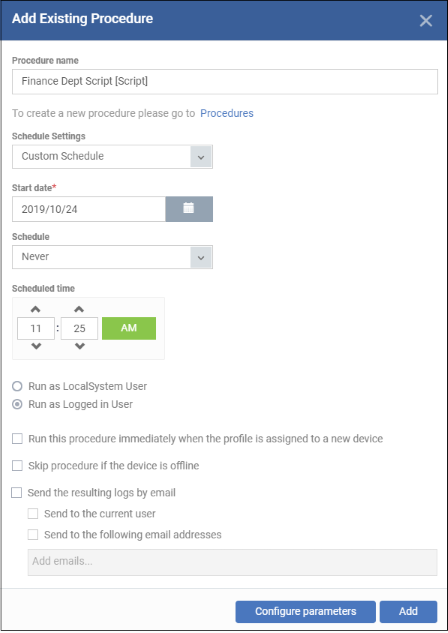The image size is (448, 633).
Task: Decrease the scheduled minutes with down arrow
Action: (80, 346)
